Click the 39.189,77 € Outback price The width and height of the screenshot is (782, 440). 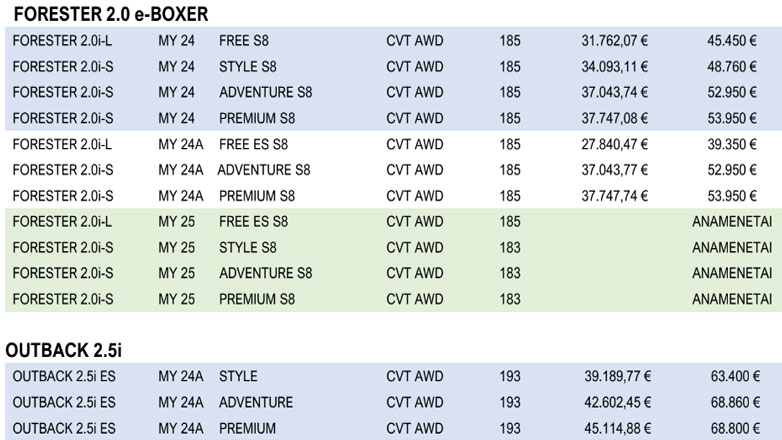pyautogui.click(x=618, y=377)
